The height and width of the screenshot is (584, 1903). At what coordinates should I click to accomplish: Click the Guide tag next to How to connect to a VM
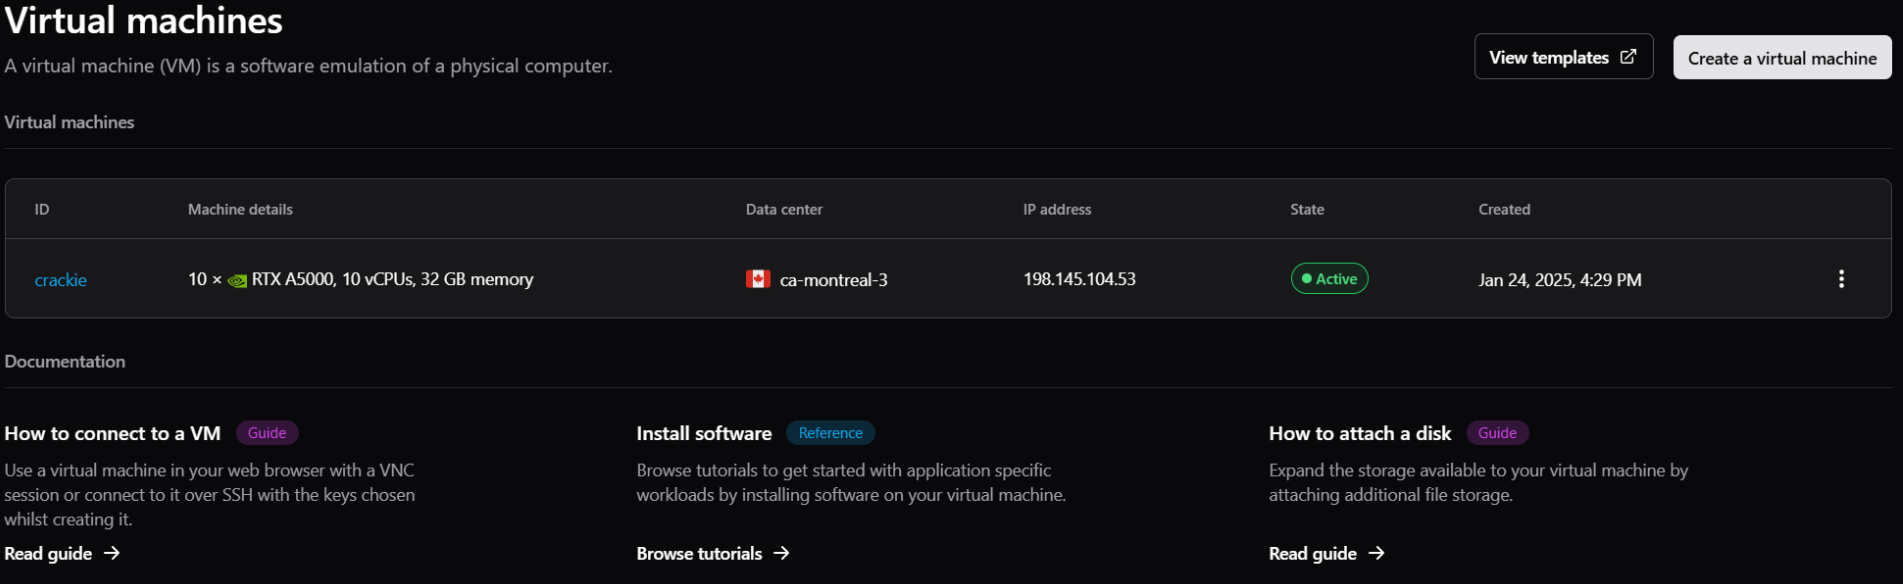point(267,433)
